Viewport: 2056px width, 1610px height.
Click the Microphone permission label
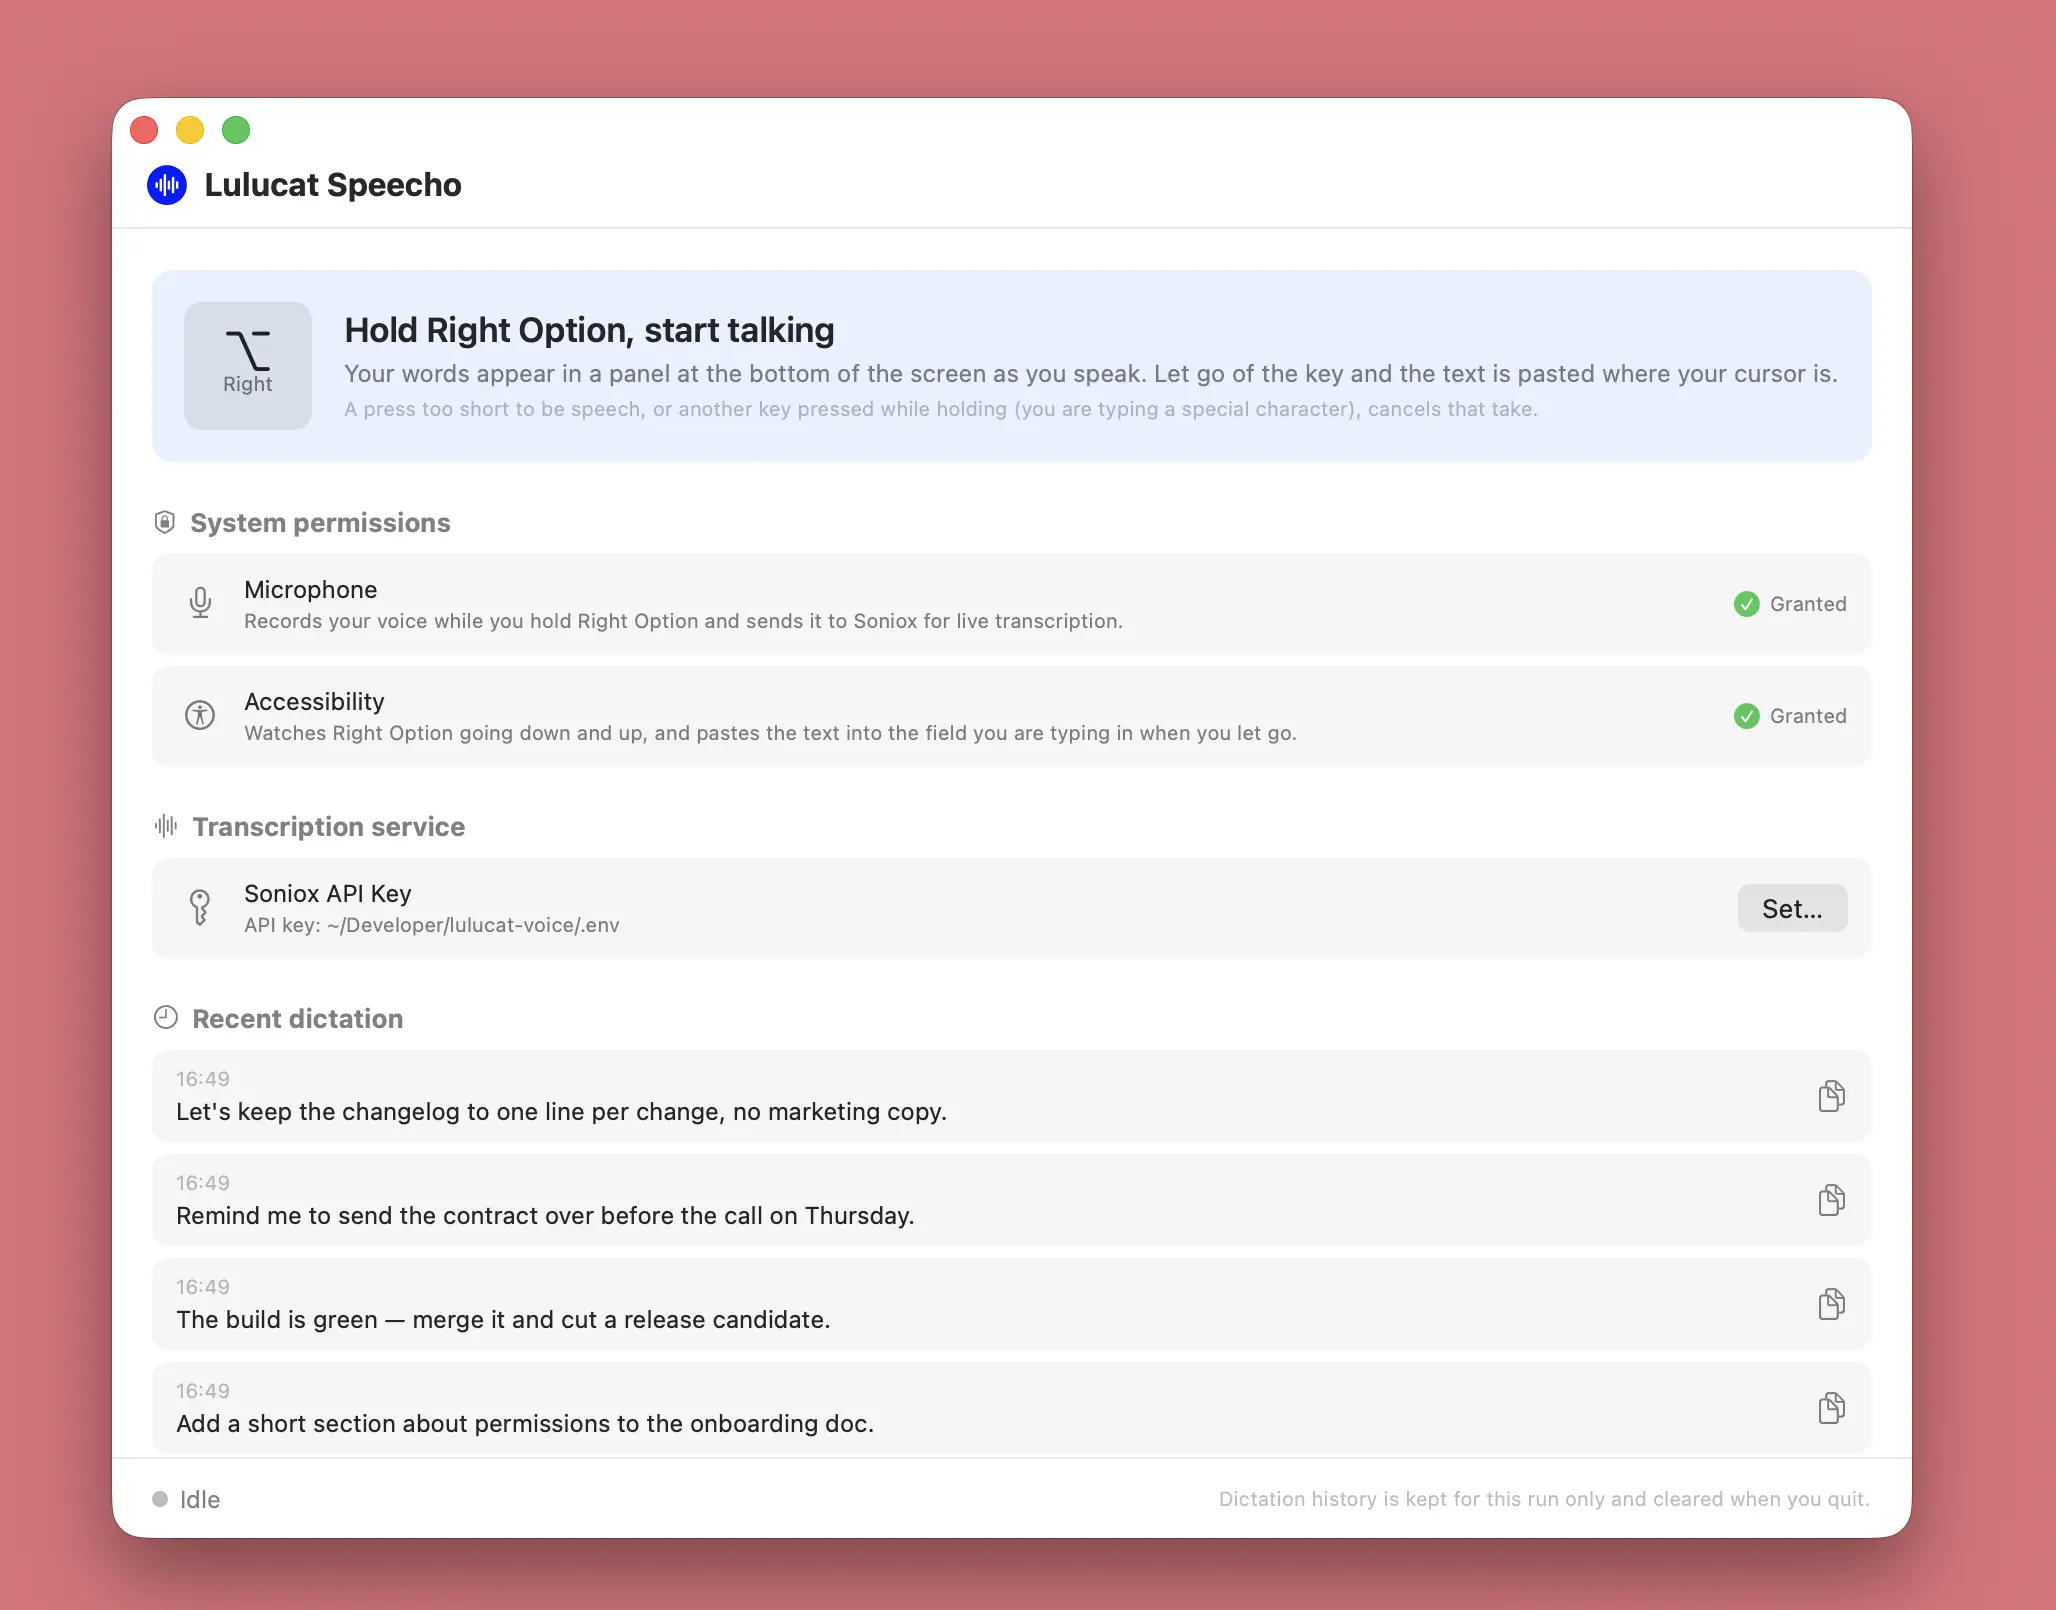[311, 590]
